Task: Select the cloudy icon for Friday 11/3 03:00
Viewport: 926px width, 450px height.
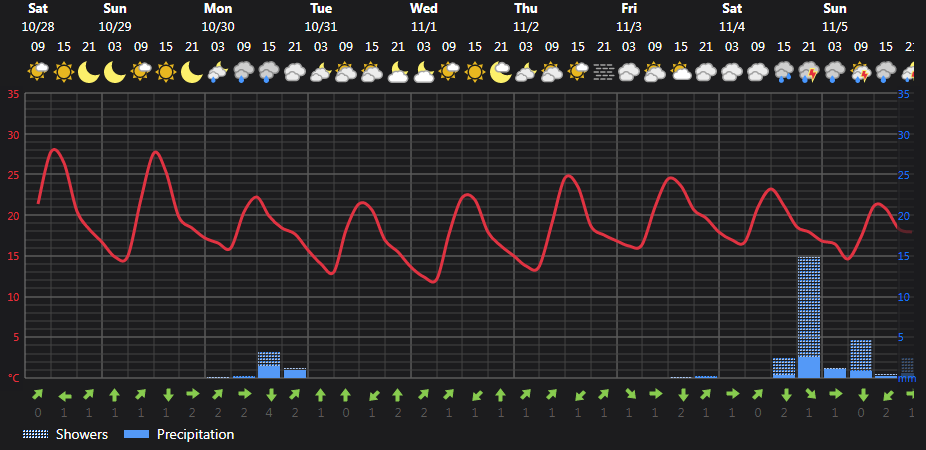Action: 629,72
